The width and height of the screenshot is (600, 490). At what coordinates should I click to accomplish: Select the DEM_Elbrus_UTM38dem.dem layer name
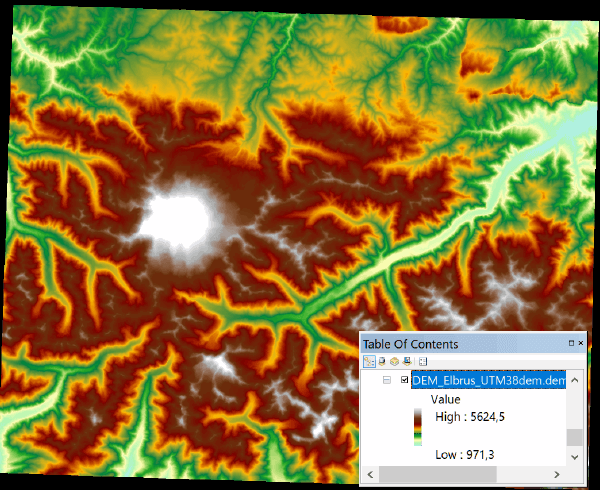[x=489, y=381]
